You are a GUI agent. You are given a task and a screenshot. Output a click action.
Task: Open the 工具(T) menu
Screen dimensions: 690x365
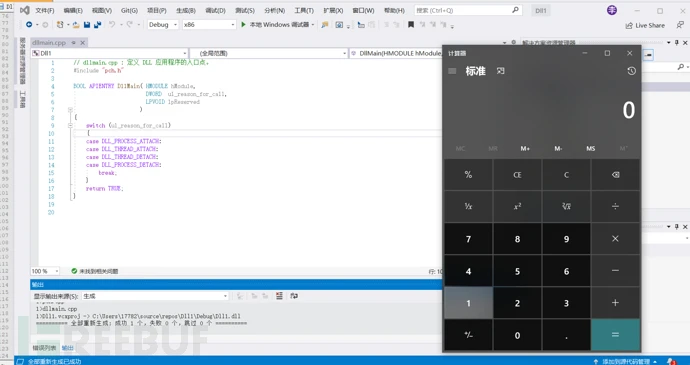[x=304, y=11]
